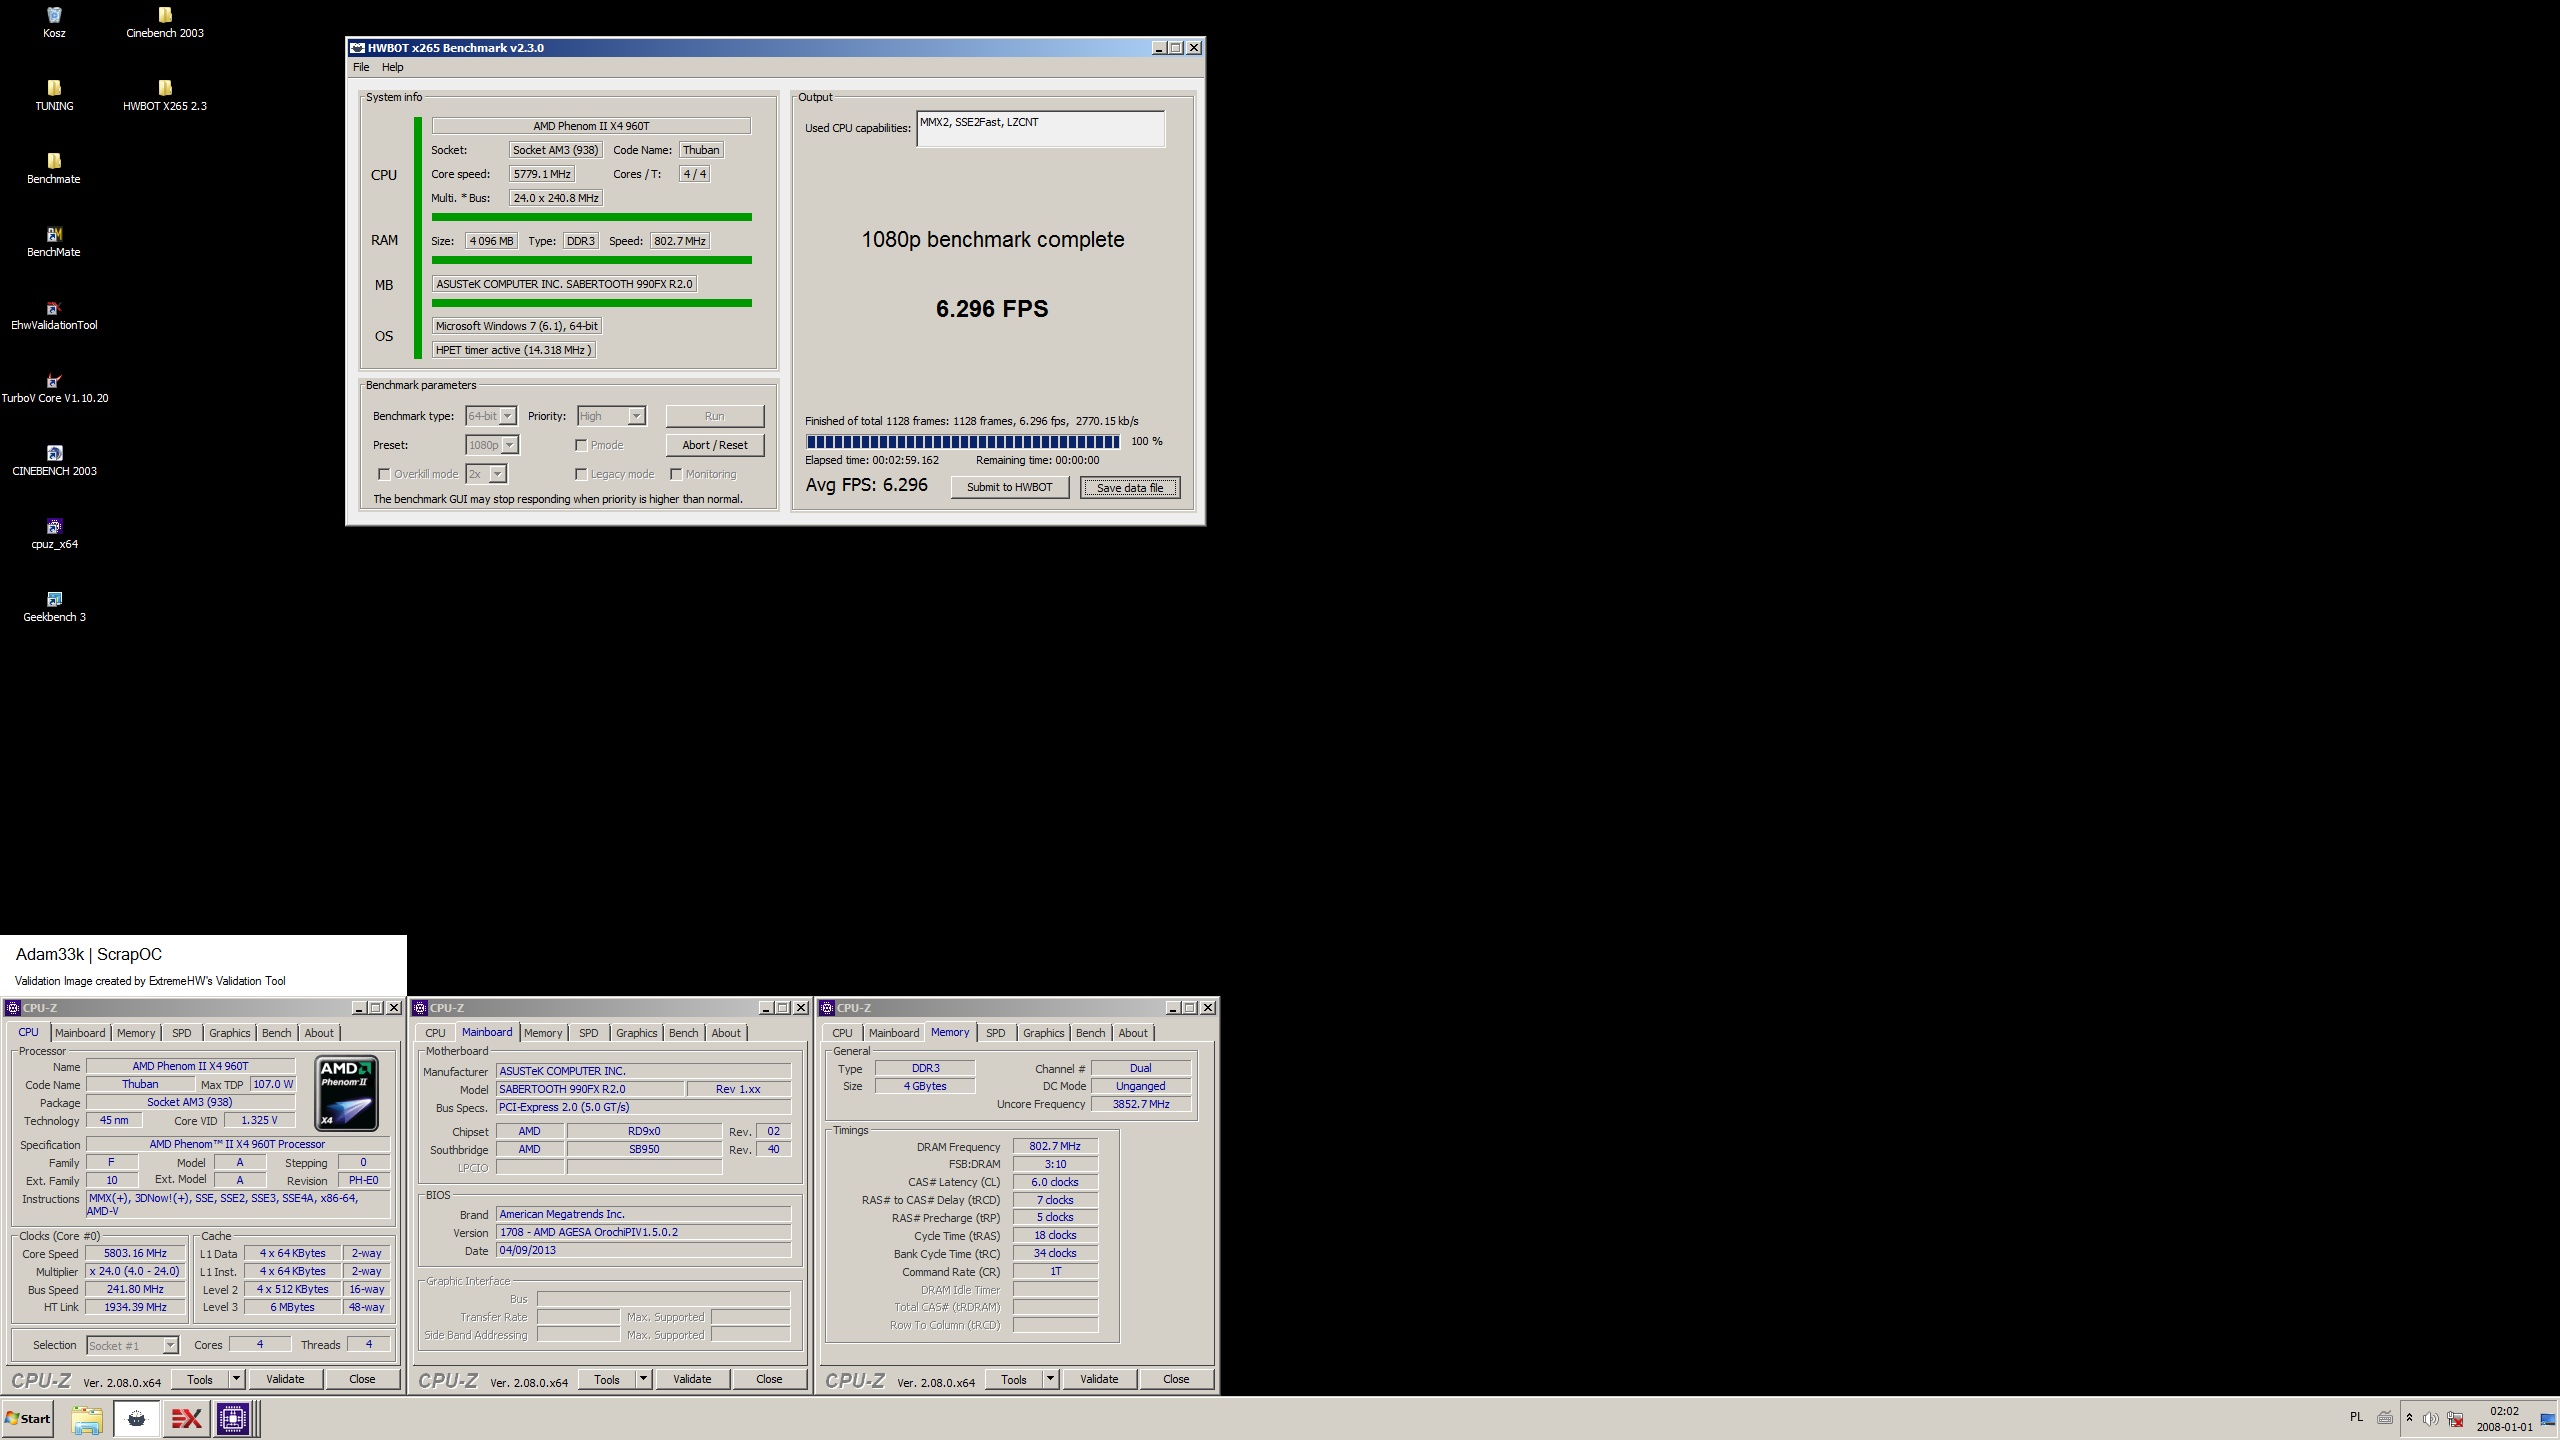Open the Benchmate folder icon
Screen dimensions: 2560x1440
[54, 169]
